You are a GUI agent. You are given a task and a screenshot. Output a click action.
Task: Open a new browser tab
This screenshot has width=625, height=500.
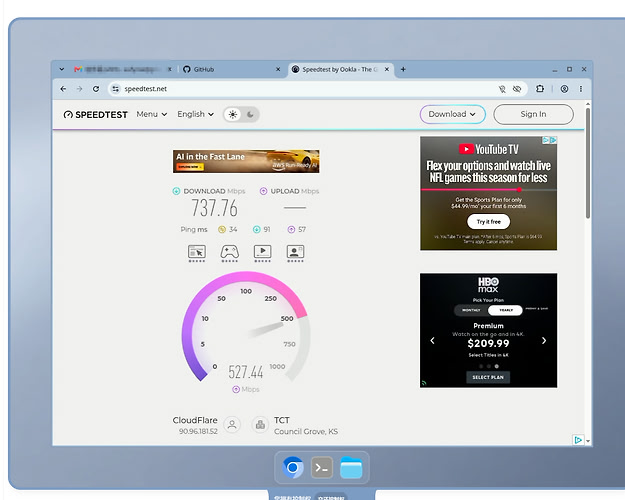point(403,69)
